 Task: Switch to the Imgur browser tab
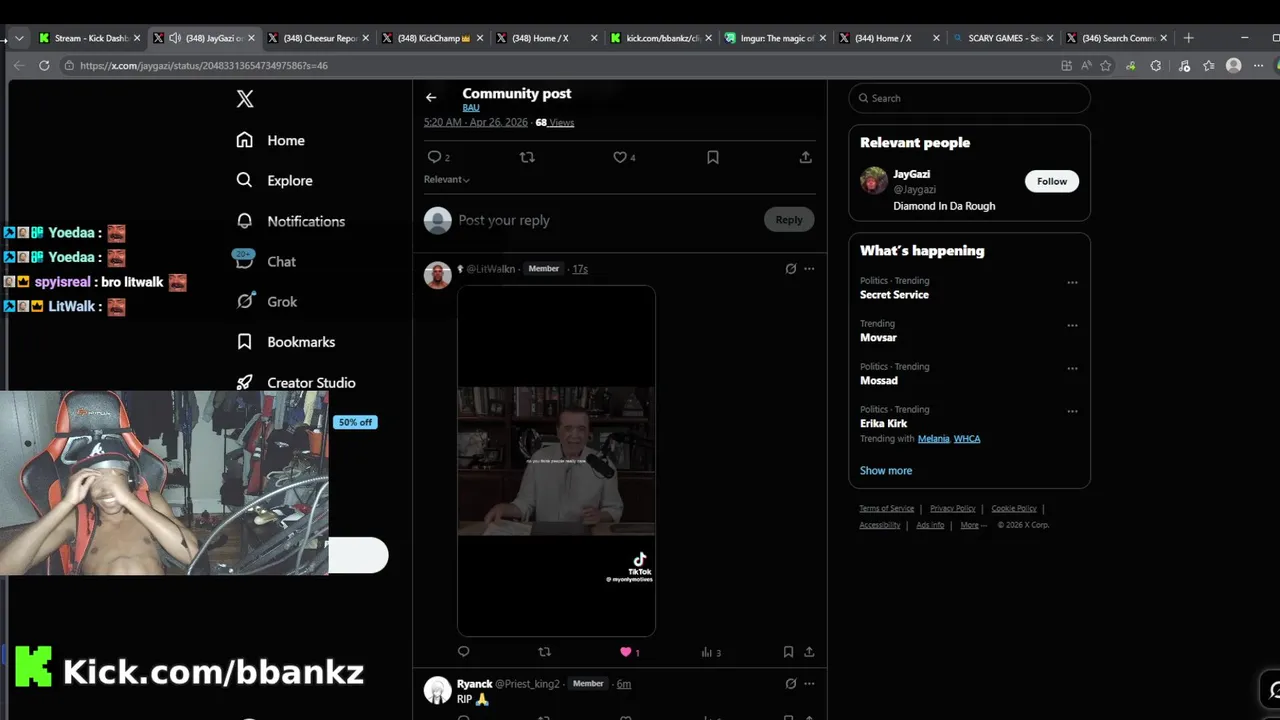(x=776, y=38)
